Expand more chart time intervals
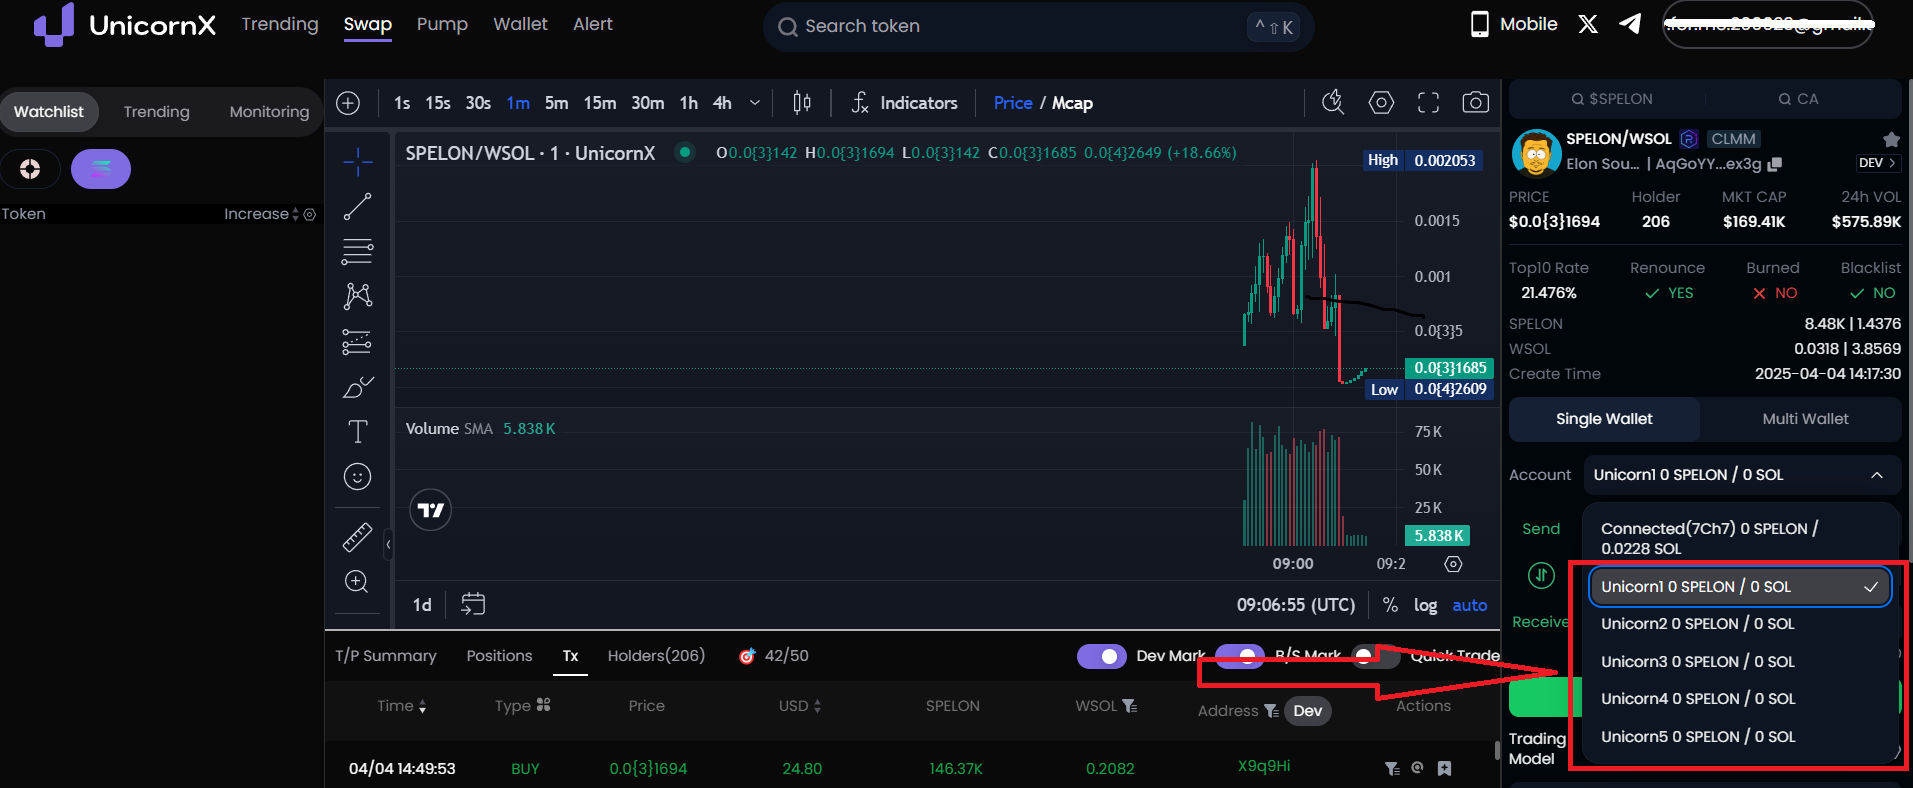1913x788 pixels. point(755,103)
